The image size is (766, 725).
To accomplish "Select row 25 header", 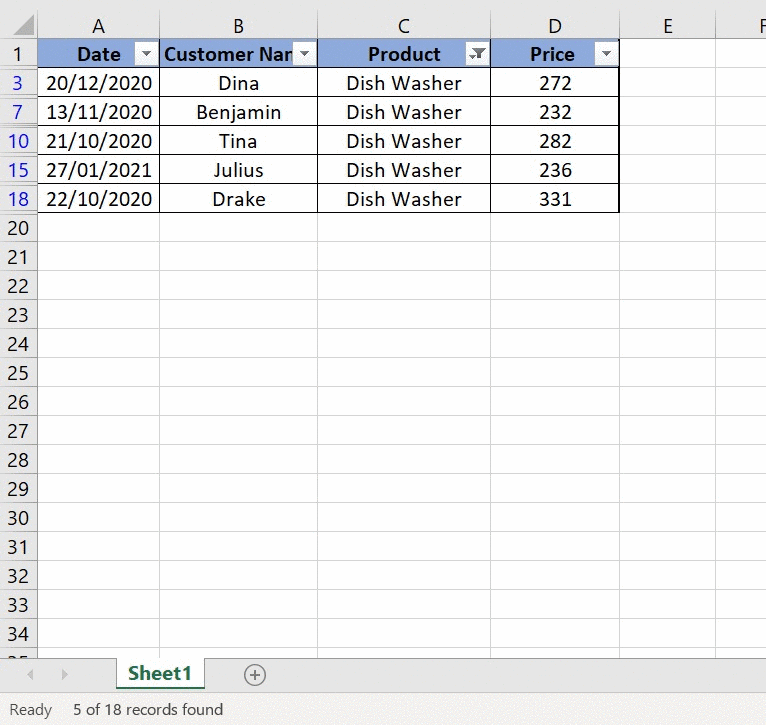I will [x=18, y=373].
